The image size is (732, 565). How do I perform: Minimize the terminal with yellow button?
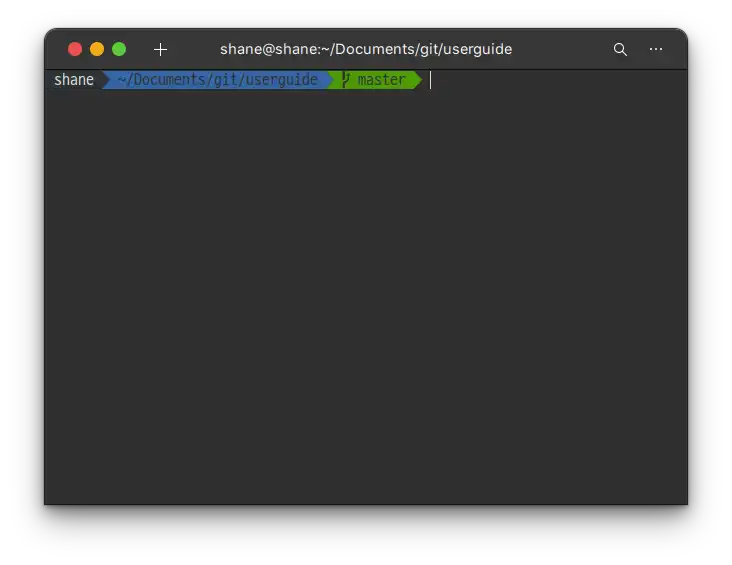pyautogui.click(x=97, y=49)
